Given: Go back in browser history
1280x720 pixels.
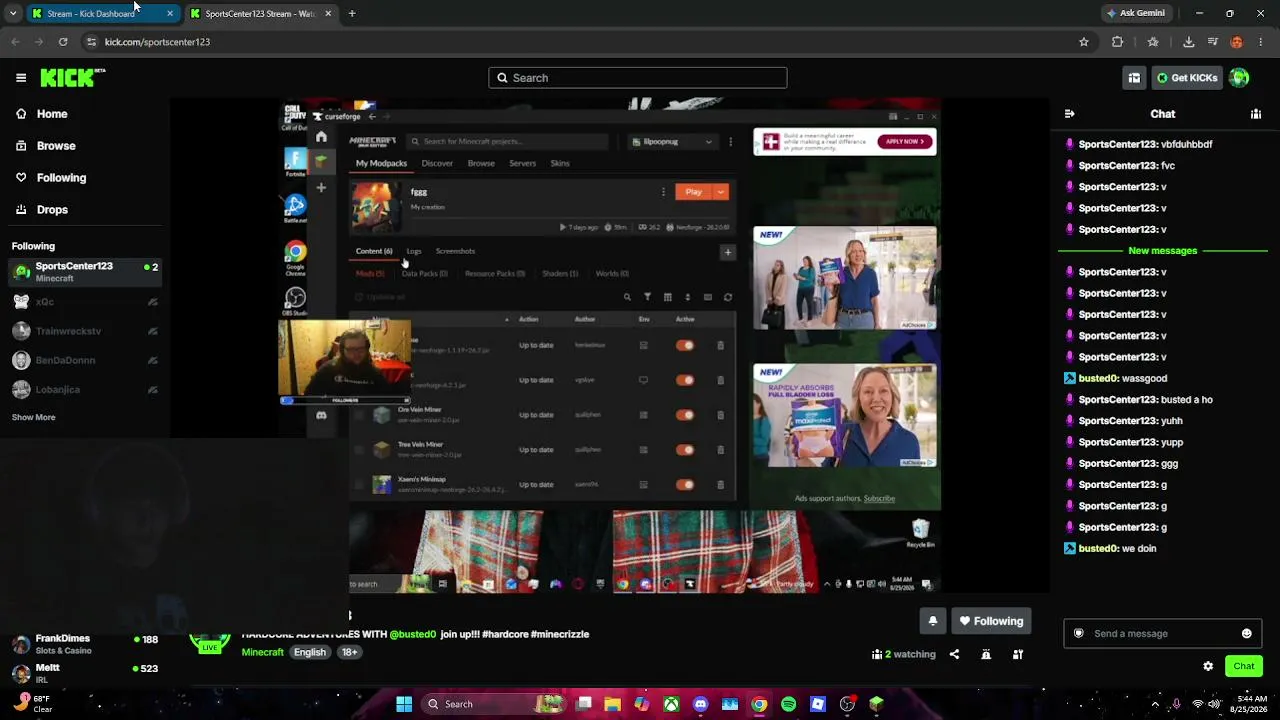Looking at the screenshot, I should (15, 42).
